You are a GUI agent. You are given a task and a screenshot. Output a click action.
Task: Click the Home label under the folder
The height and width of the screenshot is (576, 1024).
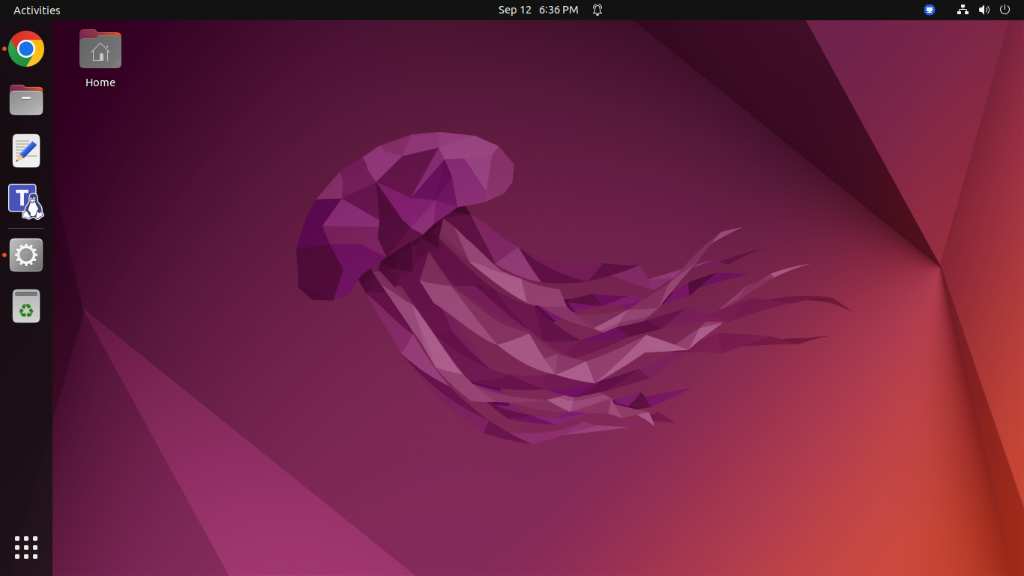(100, 82)
